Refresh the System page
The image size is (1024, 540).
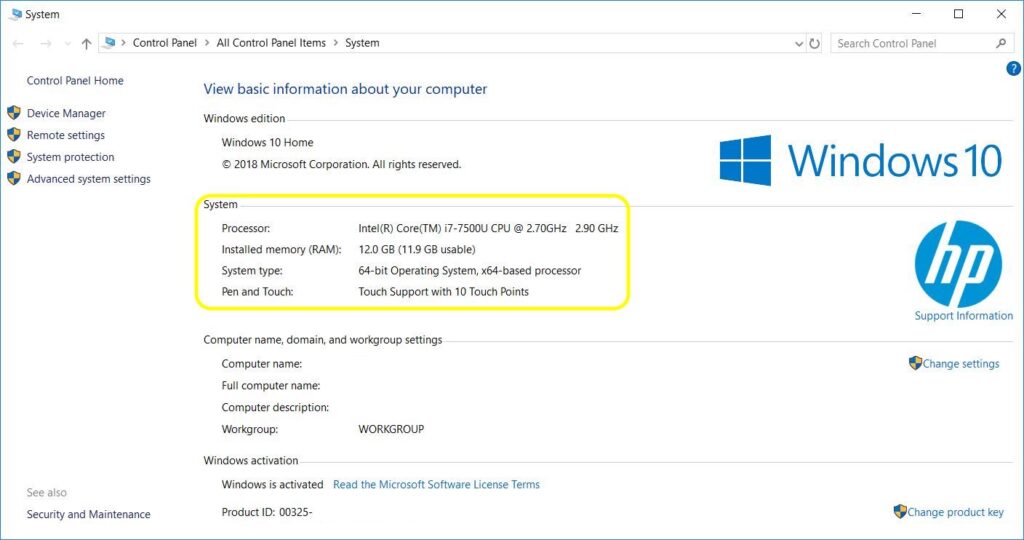point(815,44)
